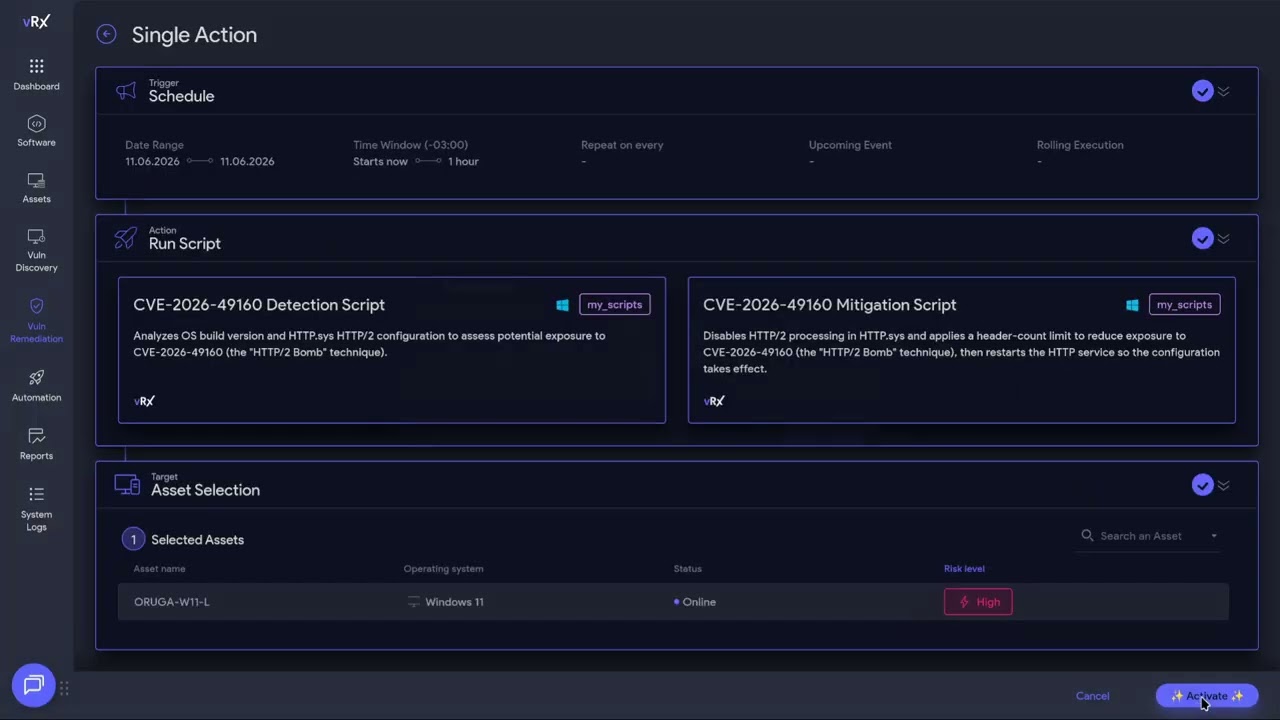Click the Upcoming Event label
Viewport: 1280px width, 720px height.
[850, 145]
